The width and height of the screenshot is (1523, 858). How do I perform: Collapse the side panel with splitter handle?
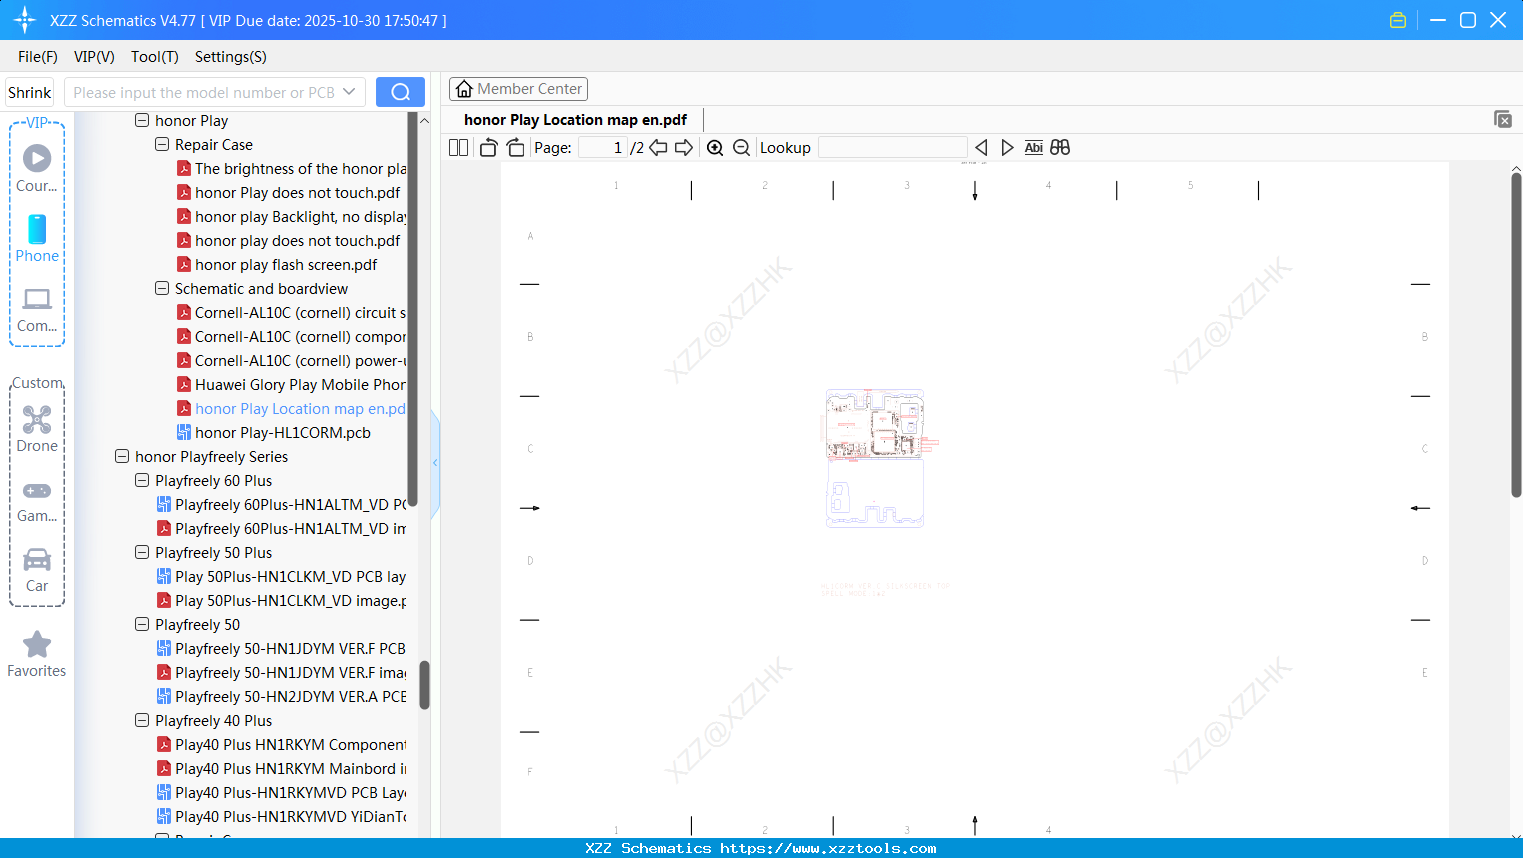435,463
